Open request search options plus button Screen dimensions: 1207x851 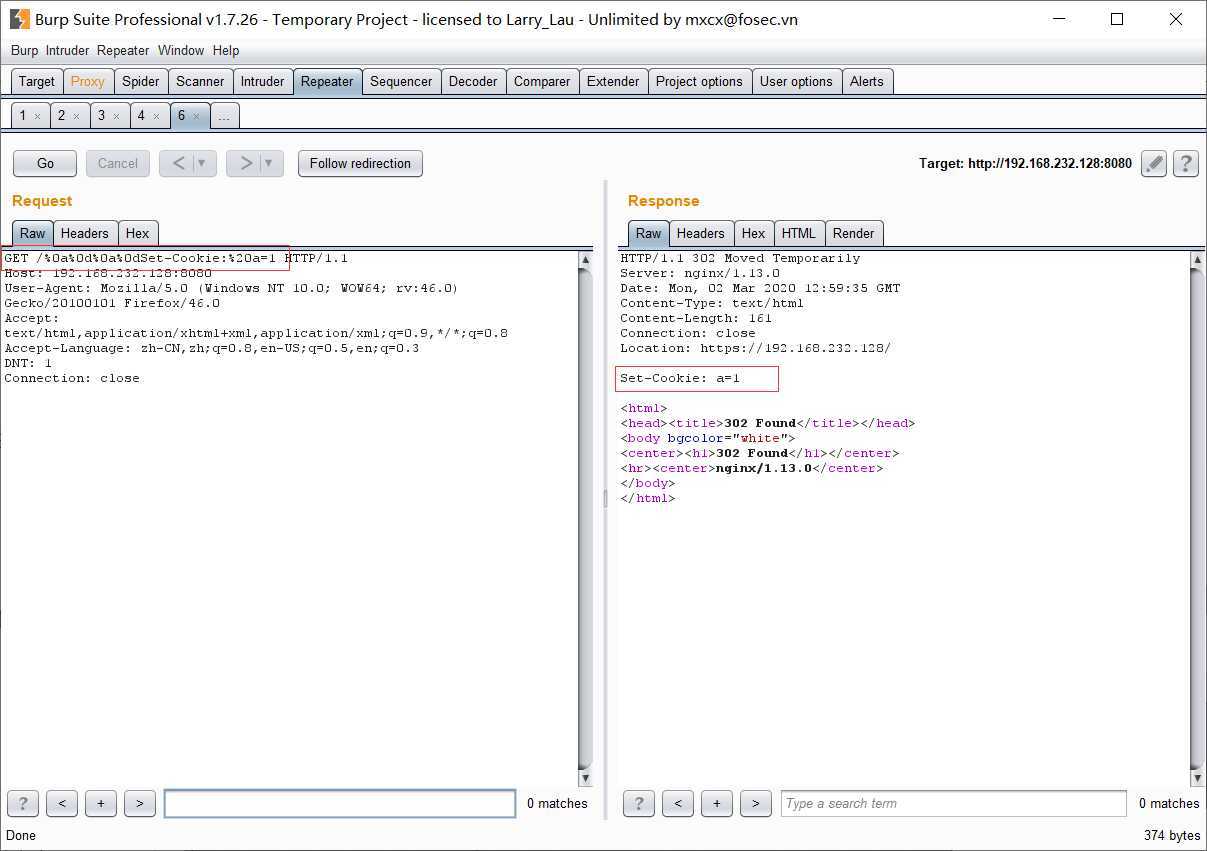(x=101, y=803)
